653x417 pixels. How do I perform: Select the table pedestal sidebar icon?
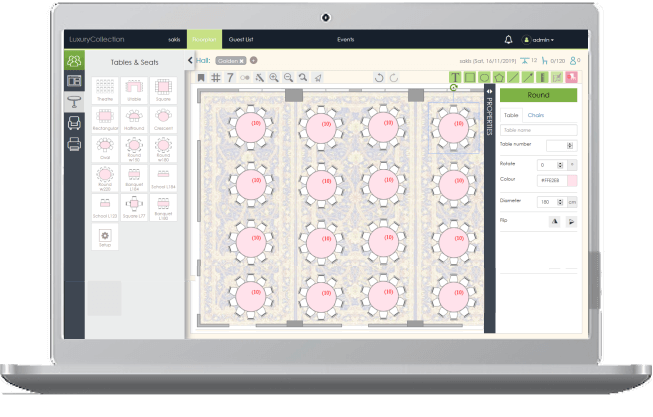[x=74, y=101]
